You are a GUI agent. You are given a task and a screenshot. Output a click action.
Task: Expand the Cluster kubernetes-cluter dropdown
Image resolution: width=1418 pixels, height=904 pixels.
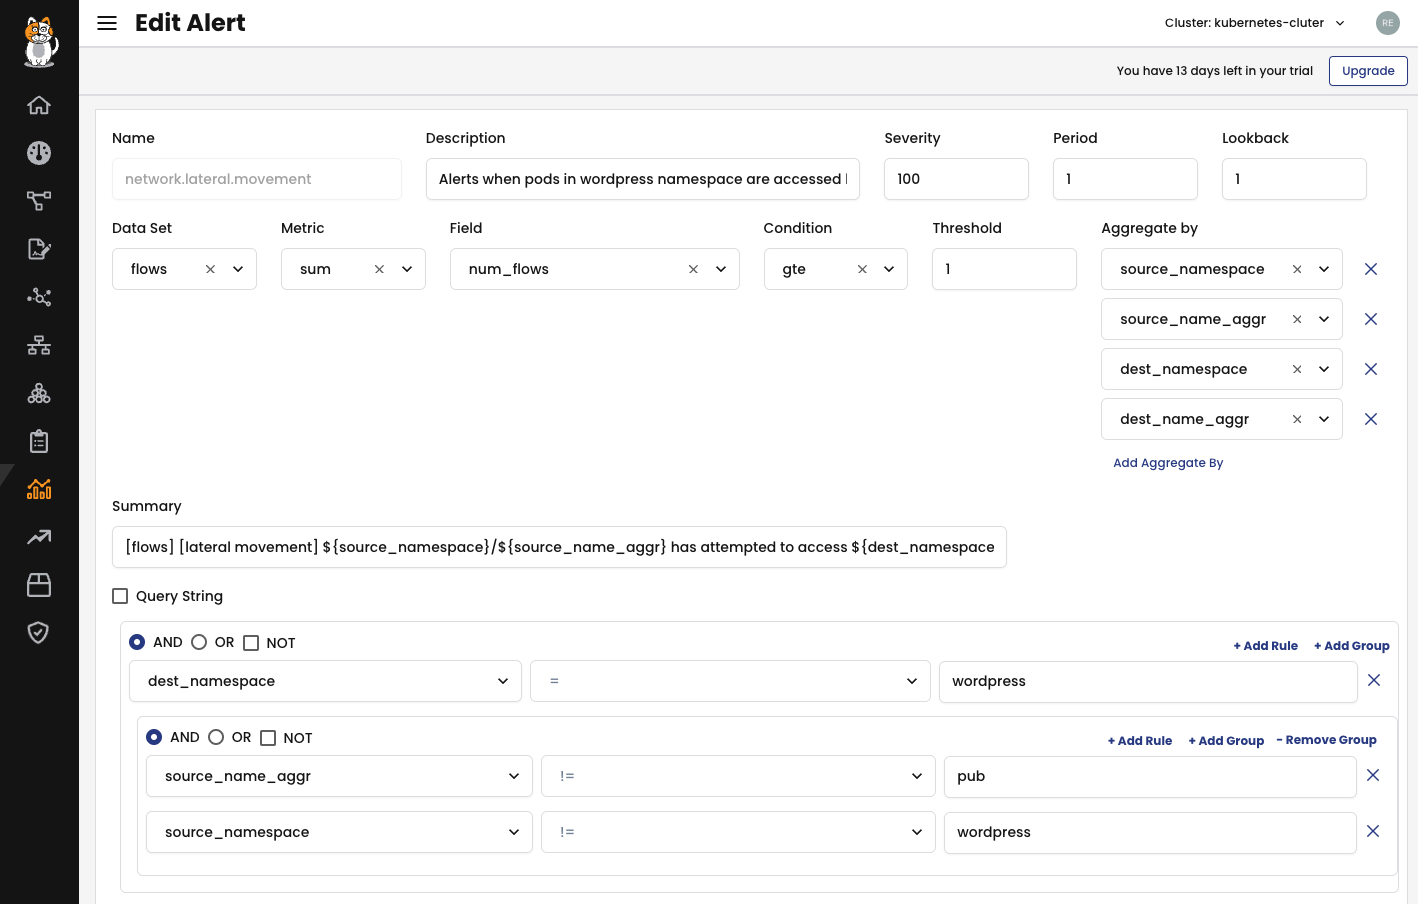1255,23
